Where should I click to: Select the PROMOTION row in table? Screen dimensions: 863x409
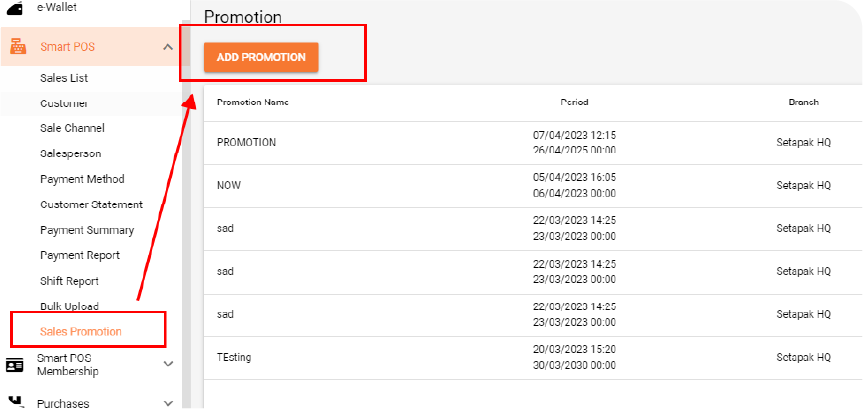533,143
